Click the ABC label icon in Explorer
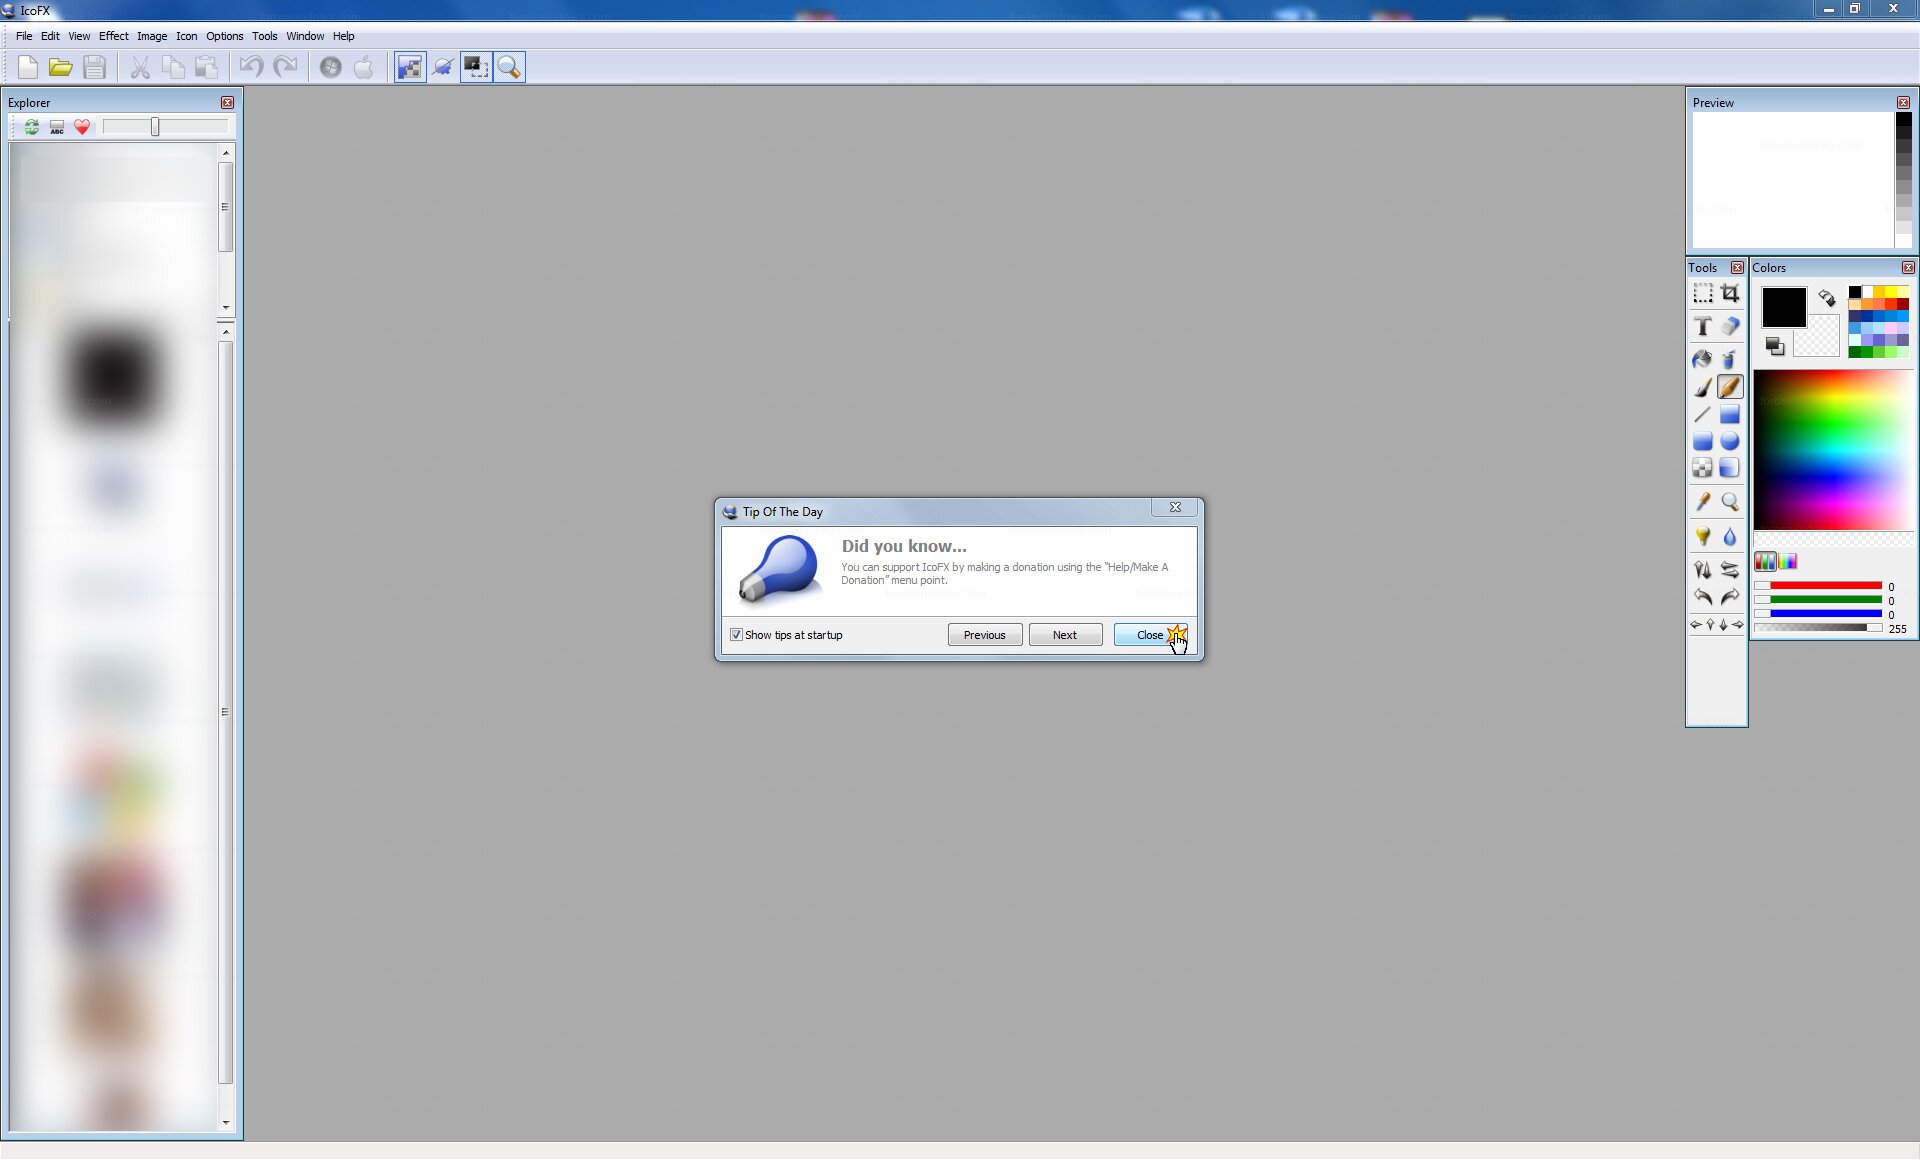The height and width of the screenshot is (1160, 1920). pyautogui.click(x=57, y=127)
